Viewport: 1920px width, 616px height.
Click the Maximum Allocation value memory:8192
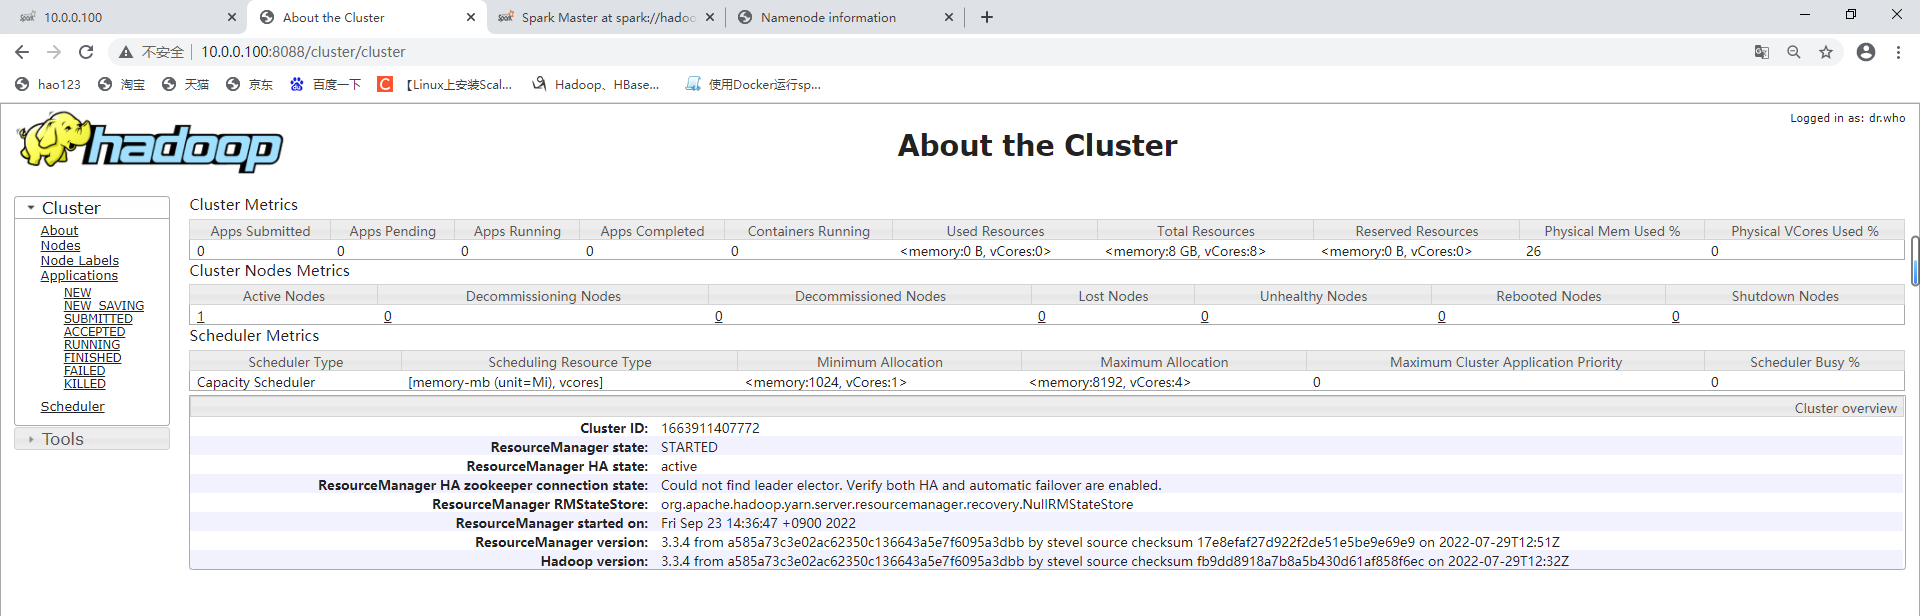tap(1110, 383)
